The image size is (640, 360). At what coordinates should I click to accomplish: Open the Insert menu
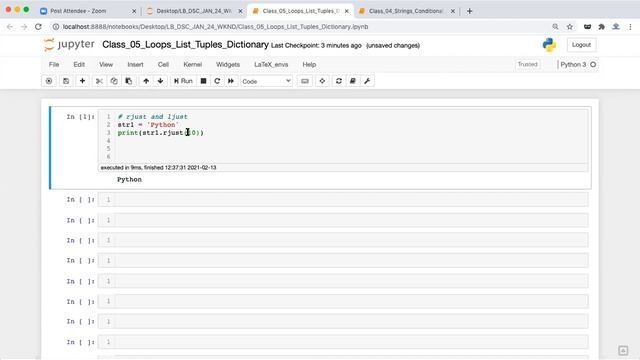click(135, 64)
